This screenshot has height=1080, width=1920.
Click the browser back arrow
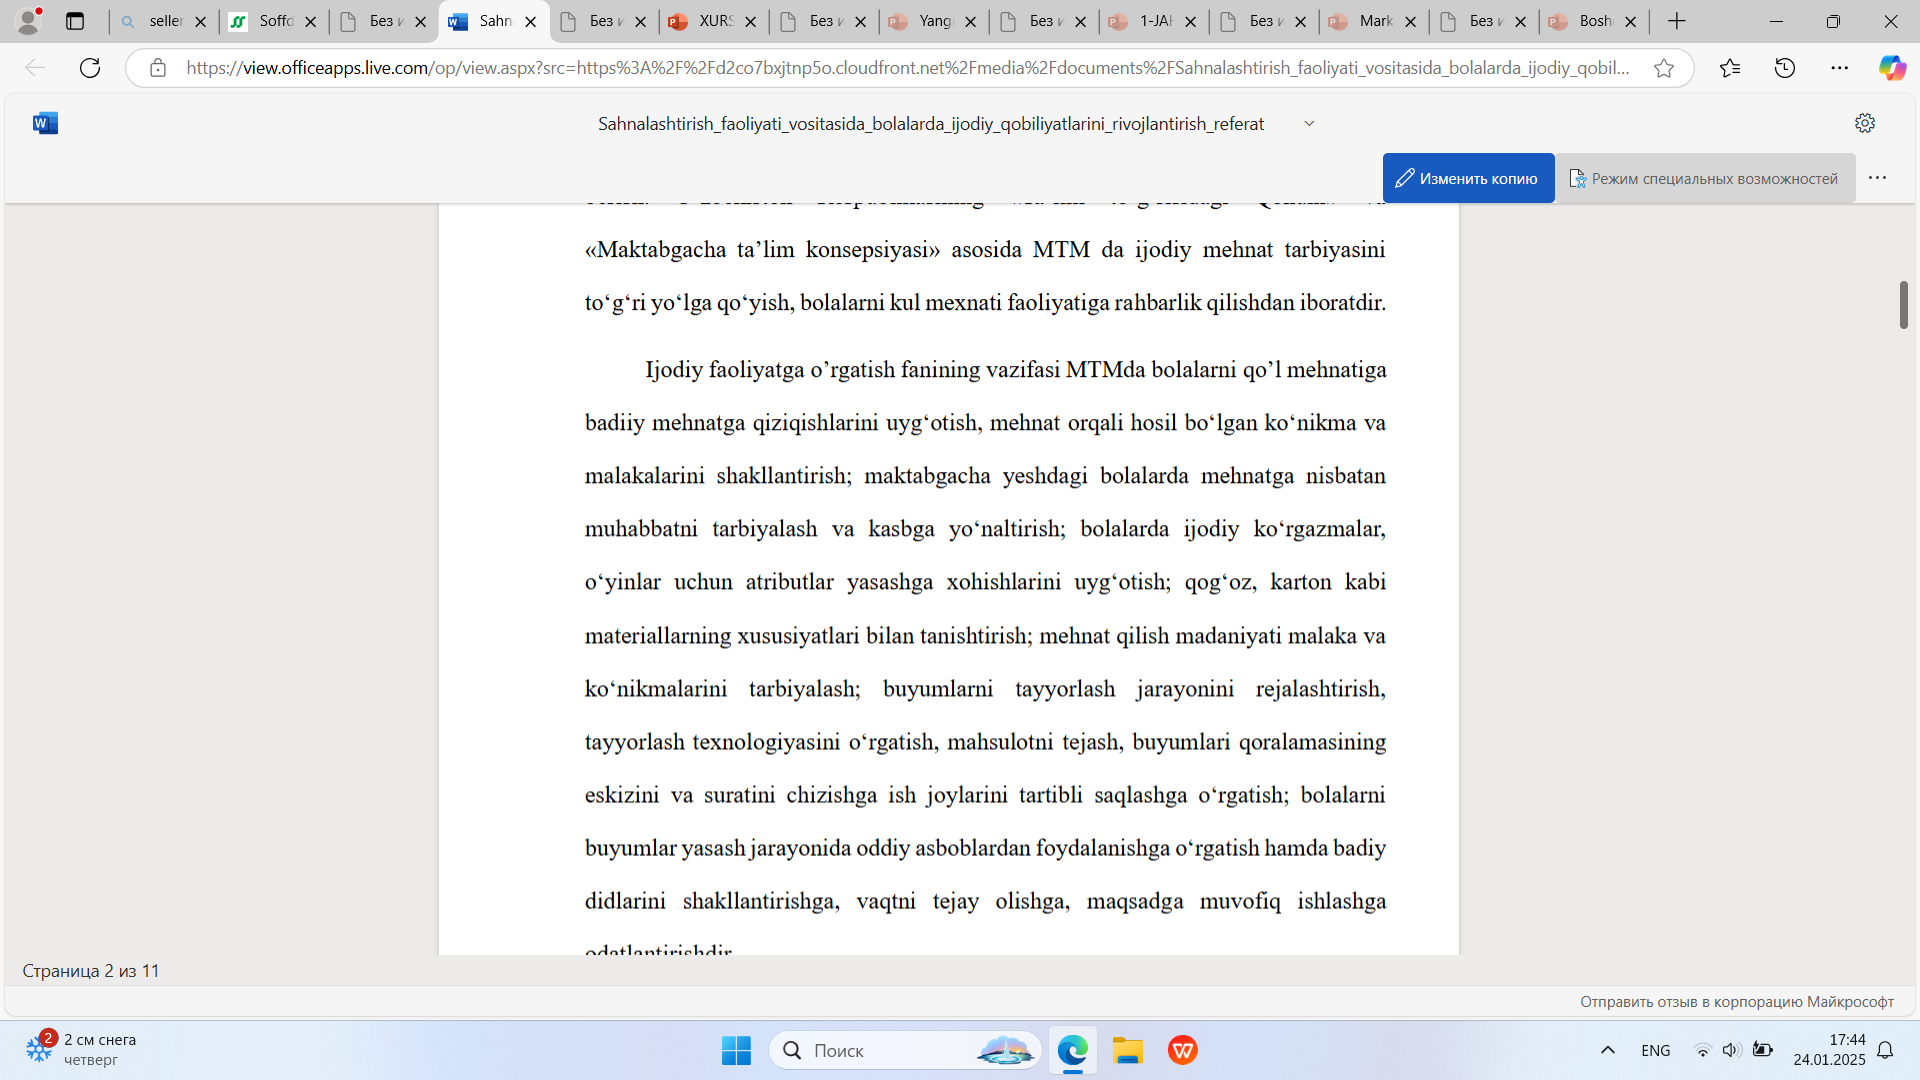pos(35,68)
